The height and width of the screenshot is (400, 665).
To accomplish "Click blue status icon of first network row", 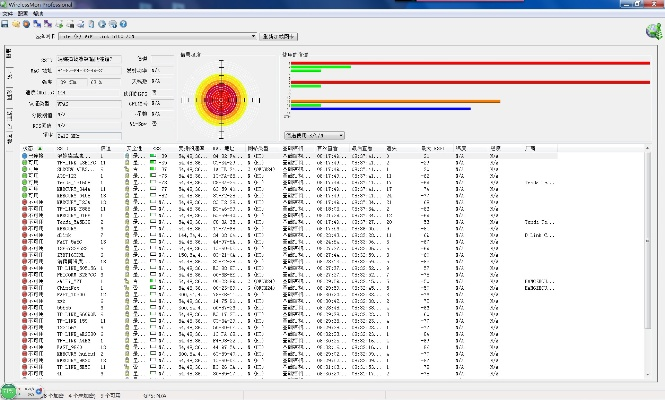I will coord(22,157).
